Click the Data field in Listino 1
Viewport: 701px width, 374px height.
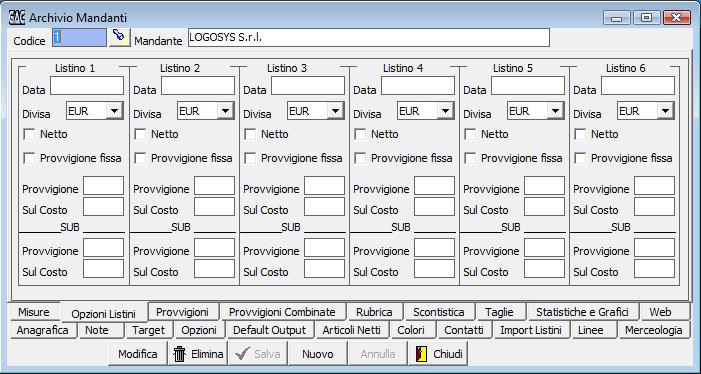[x=87, y=85]
